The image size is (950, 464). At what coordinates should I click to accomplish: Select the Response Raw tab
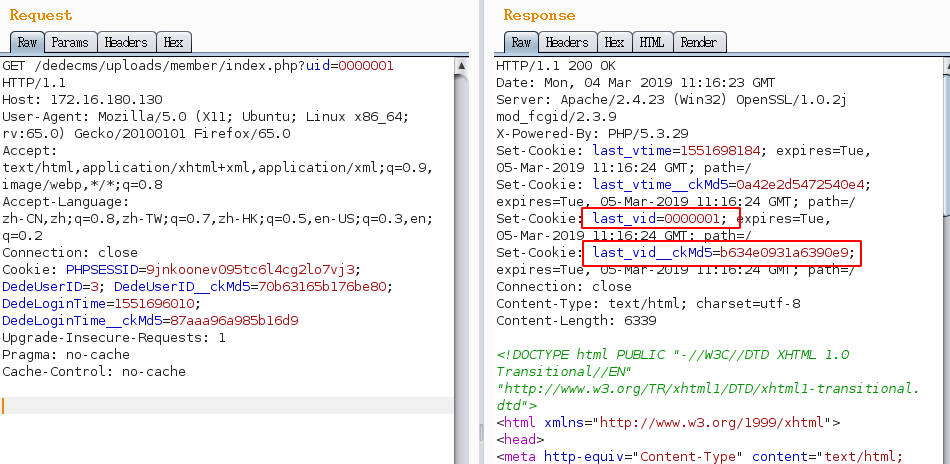coord(521,42)
